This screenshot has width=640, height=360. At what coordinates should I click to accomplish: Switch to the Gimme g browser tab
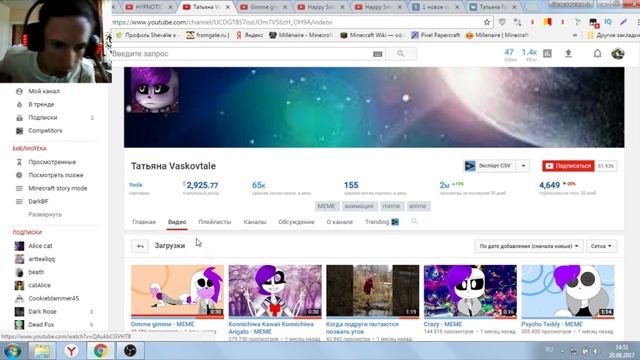coord(264,7)
